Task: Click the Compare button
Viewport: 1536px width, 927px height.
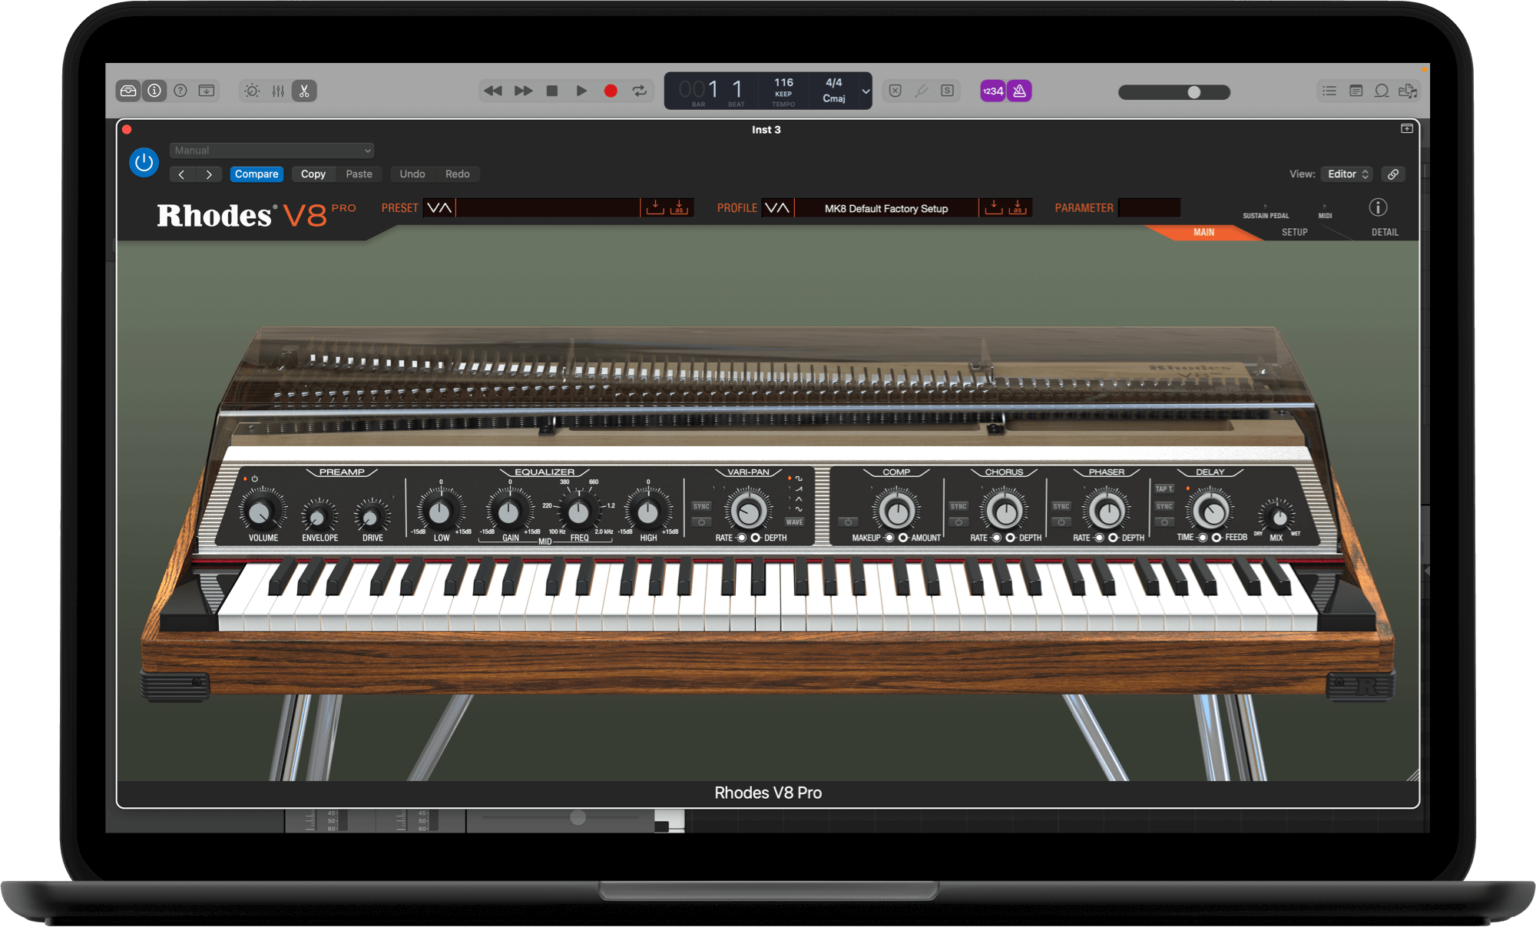Action: pos(256,173)
